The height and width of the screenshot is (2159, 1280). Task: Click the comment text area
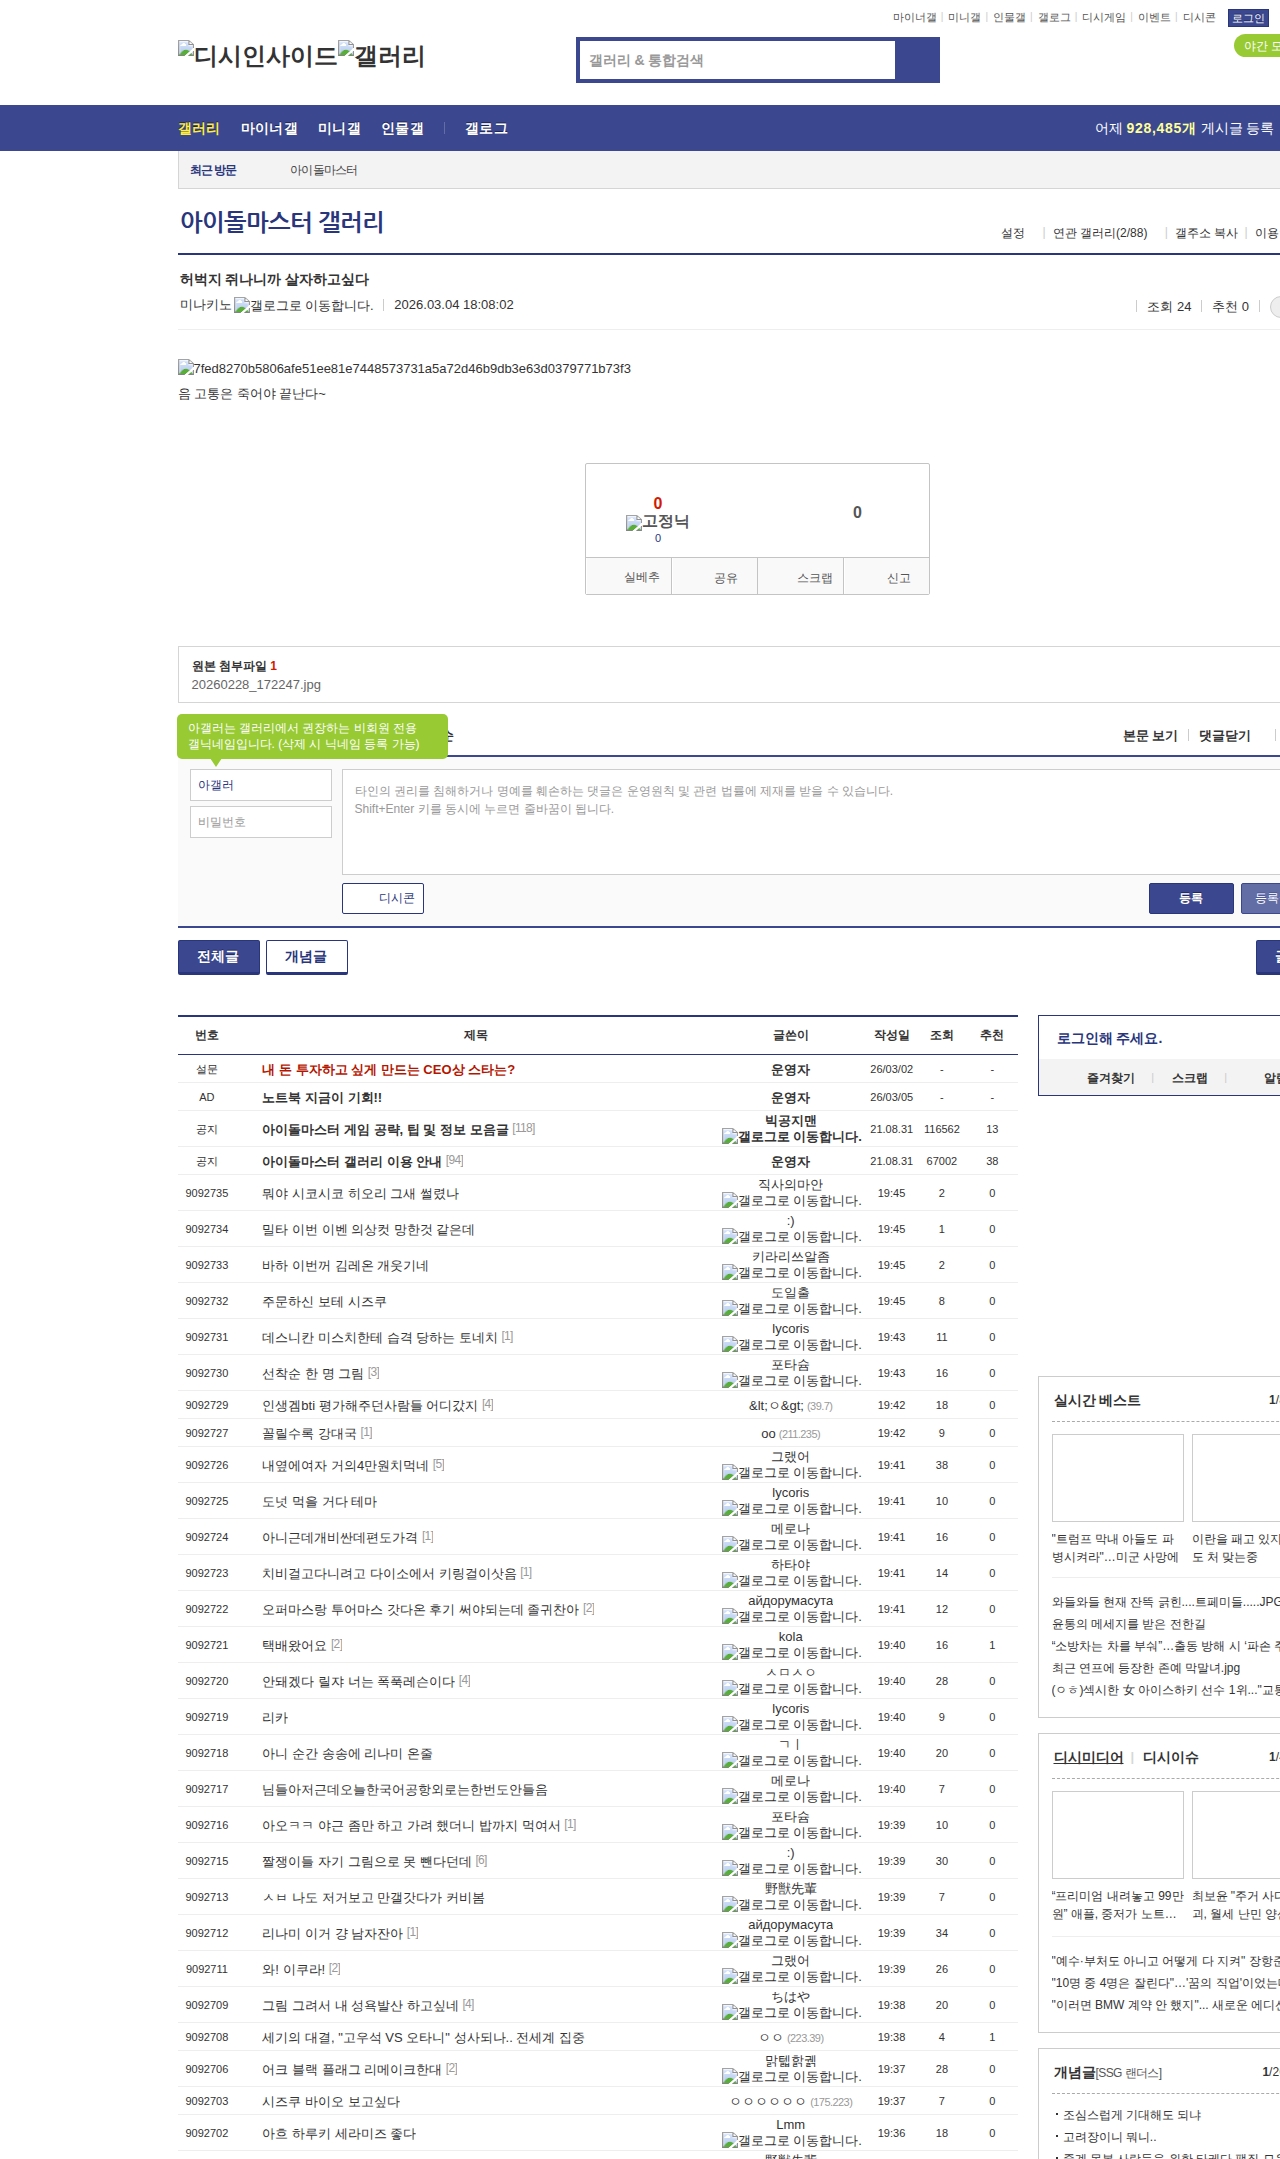click(810, 820)
